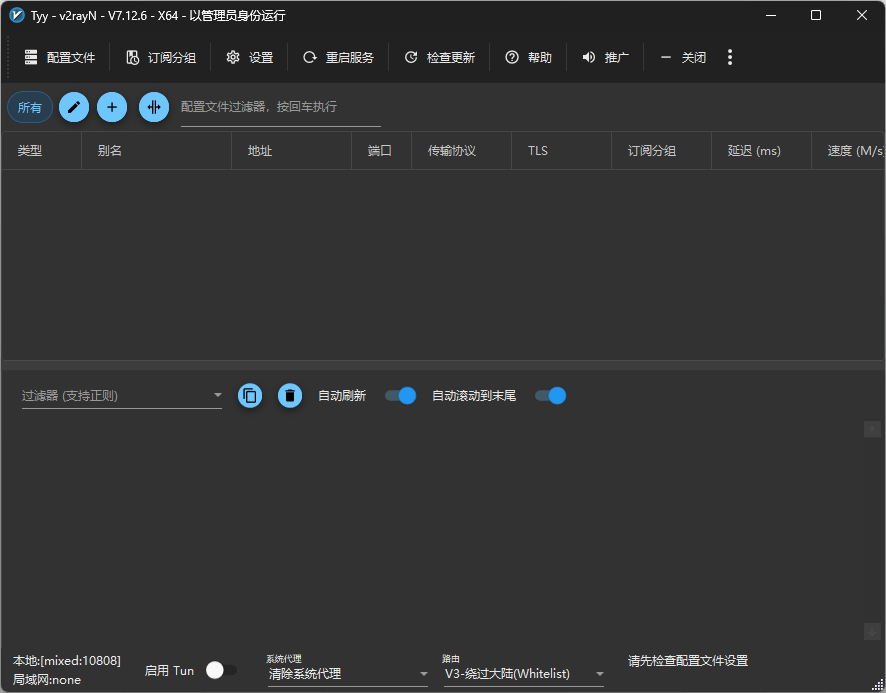Click 重启服务 in the toolbar
Viewport: 886px width, 693px height.
[338, 58]
